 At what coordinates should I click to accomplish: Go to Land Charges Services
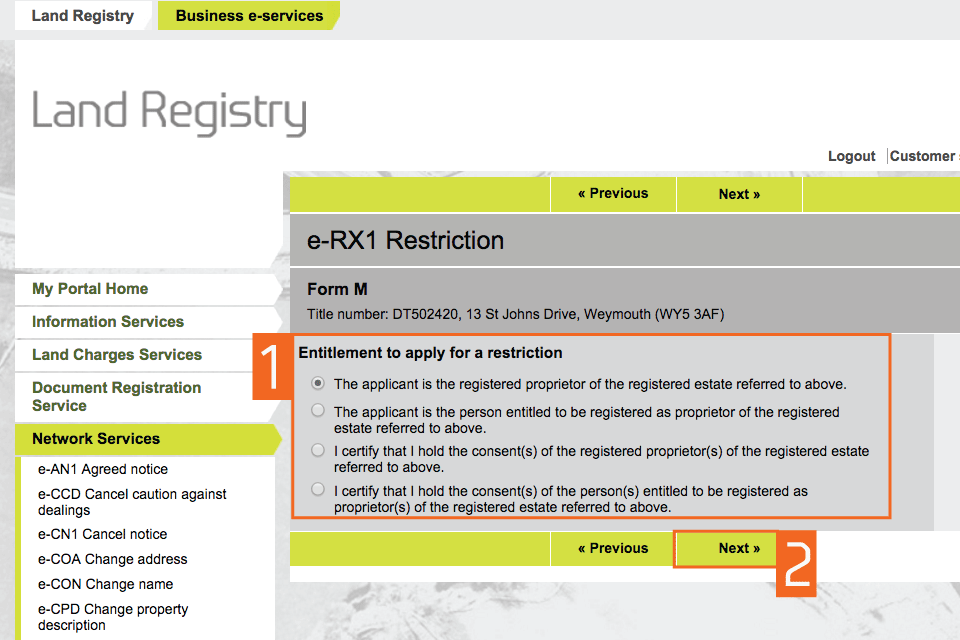117,355
